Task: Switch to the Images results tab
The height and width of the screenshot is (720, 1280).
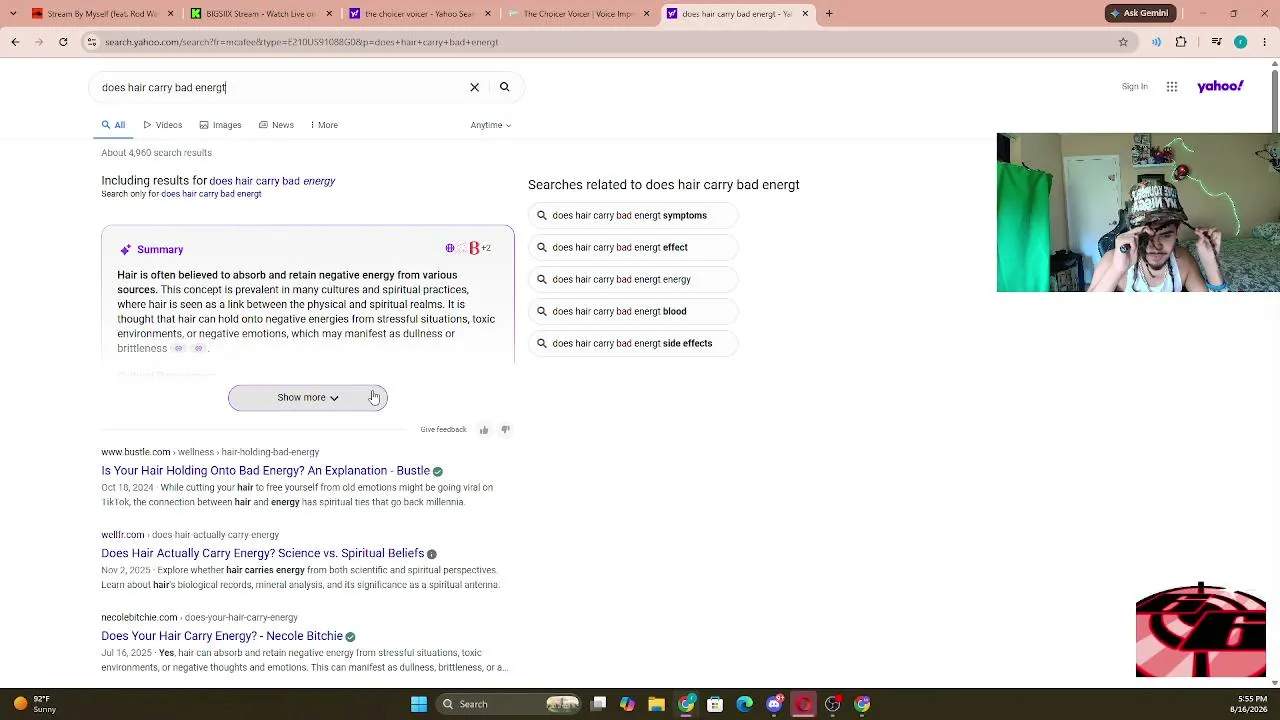Action: (x=220, y=125)
